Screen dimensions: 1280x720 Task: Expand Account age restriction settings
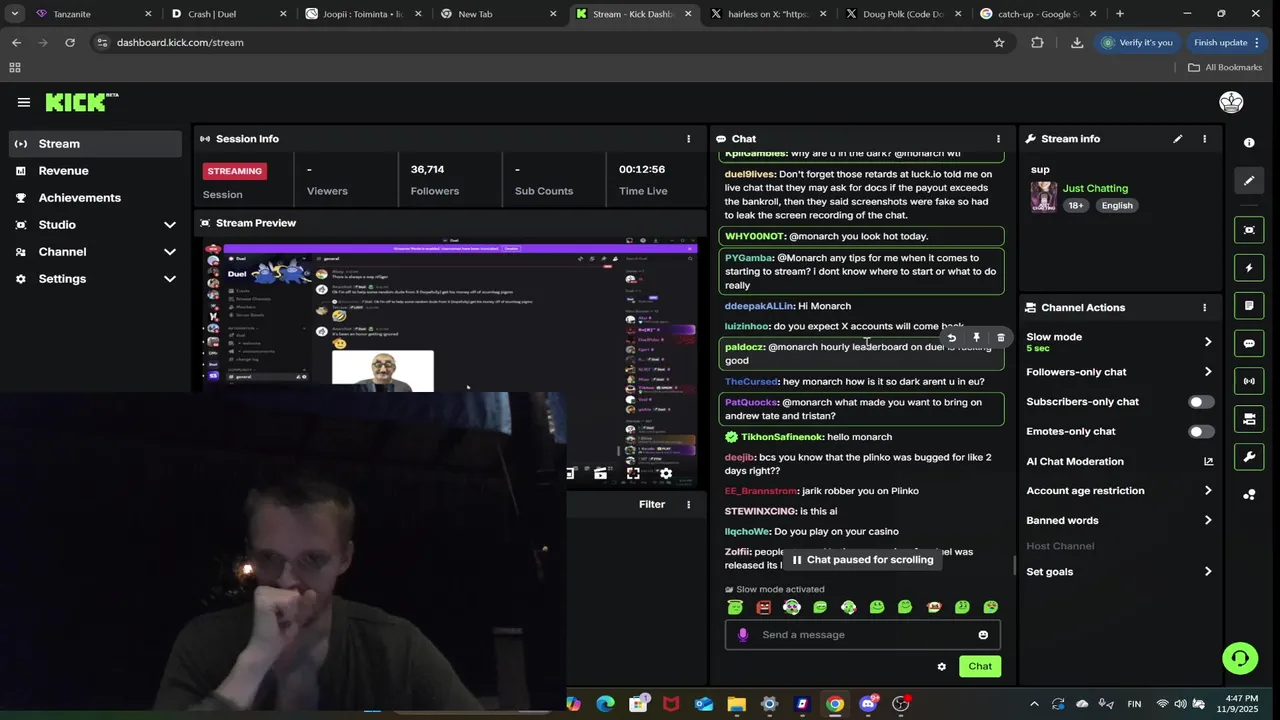(1208, 491)
